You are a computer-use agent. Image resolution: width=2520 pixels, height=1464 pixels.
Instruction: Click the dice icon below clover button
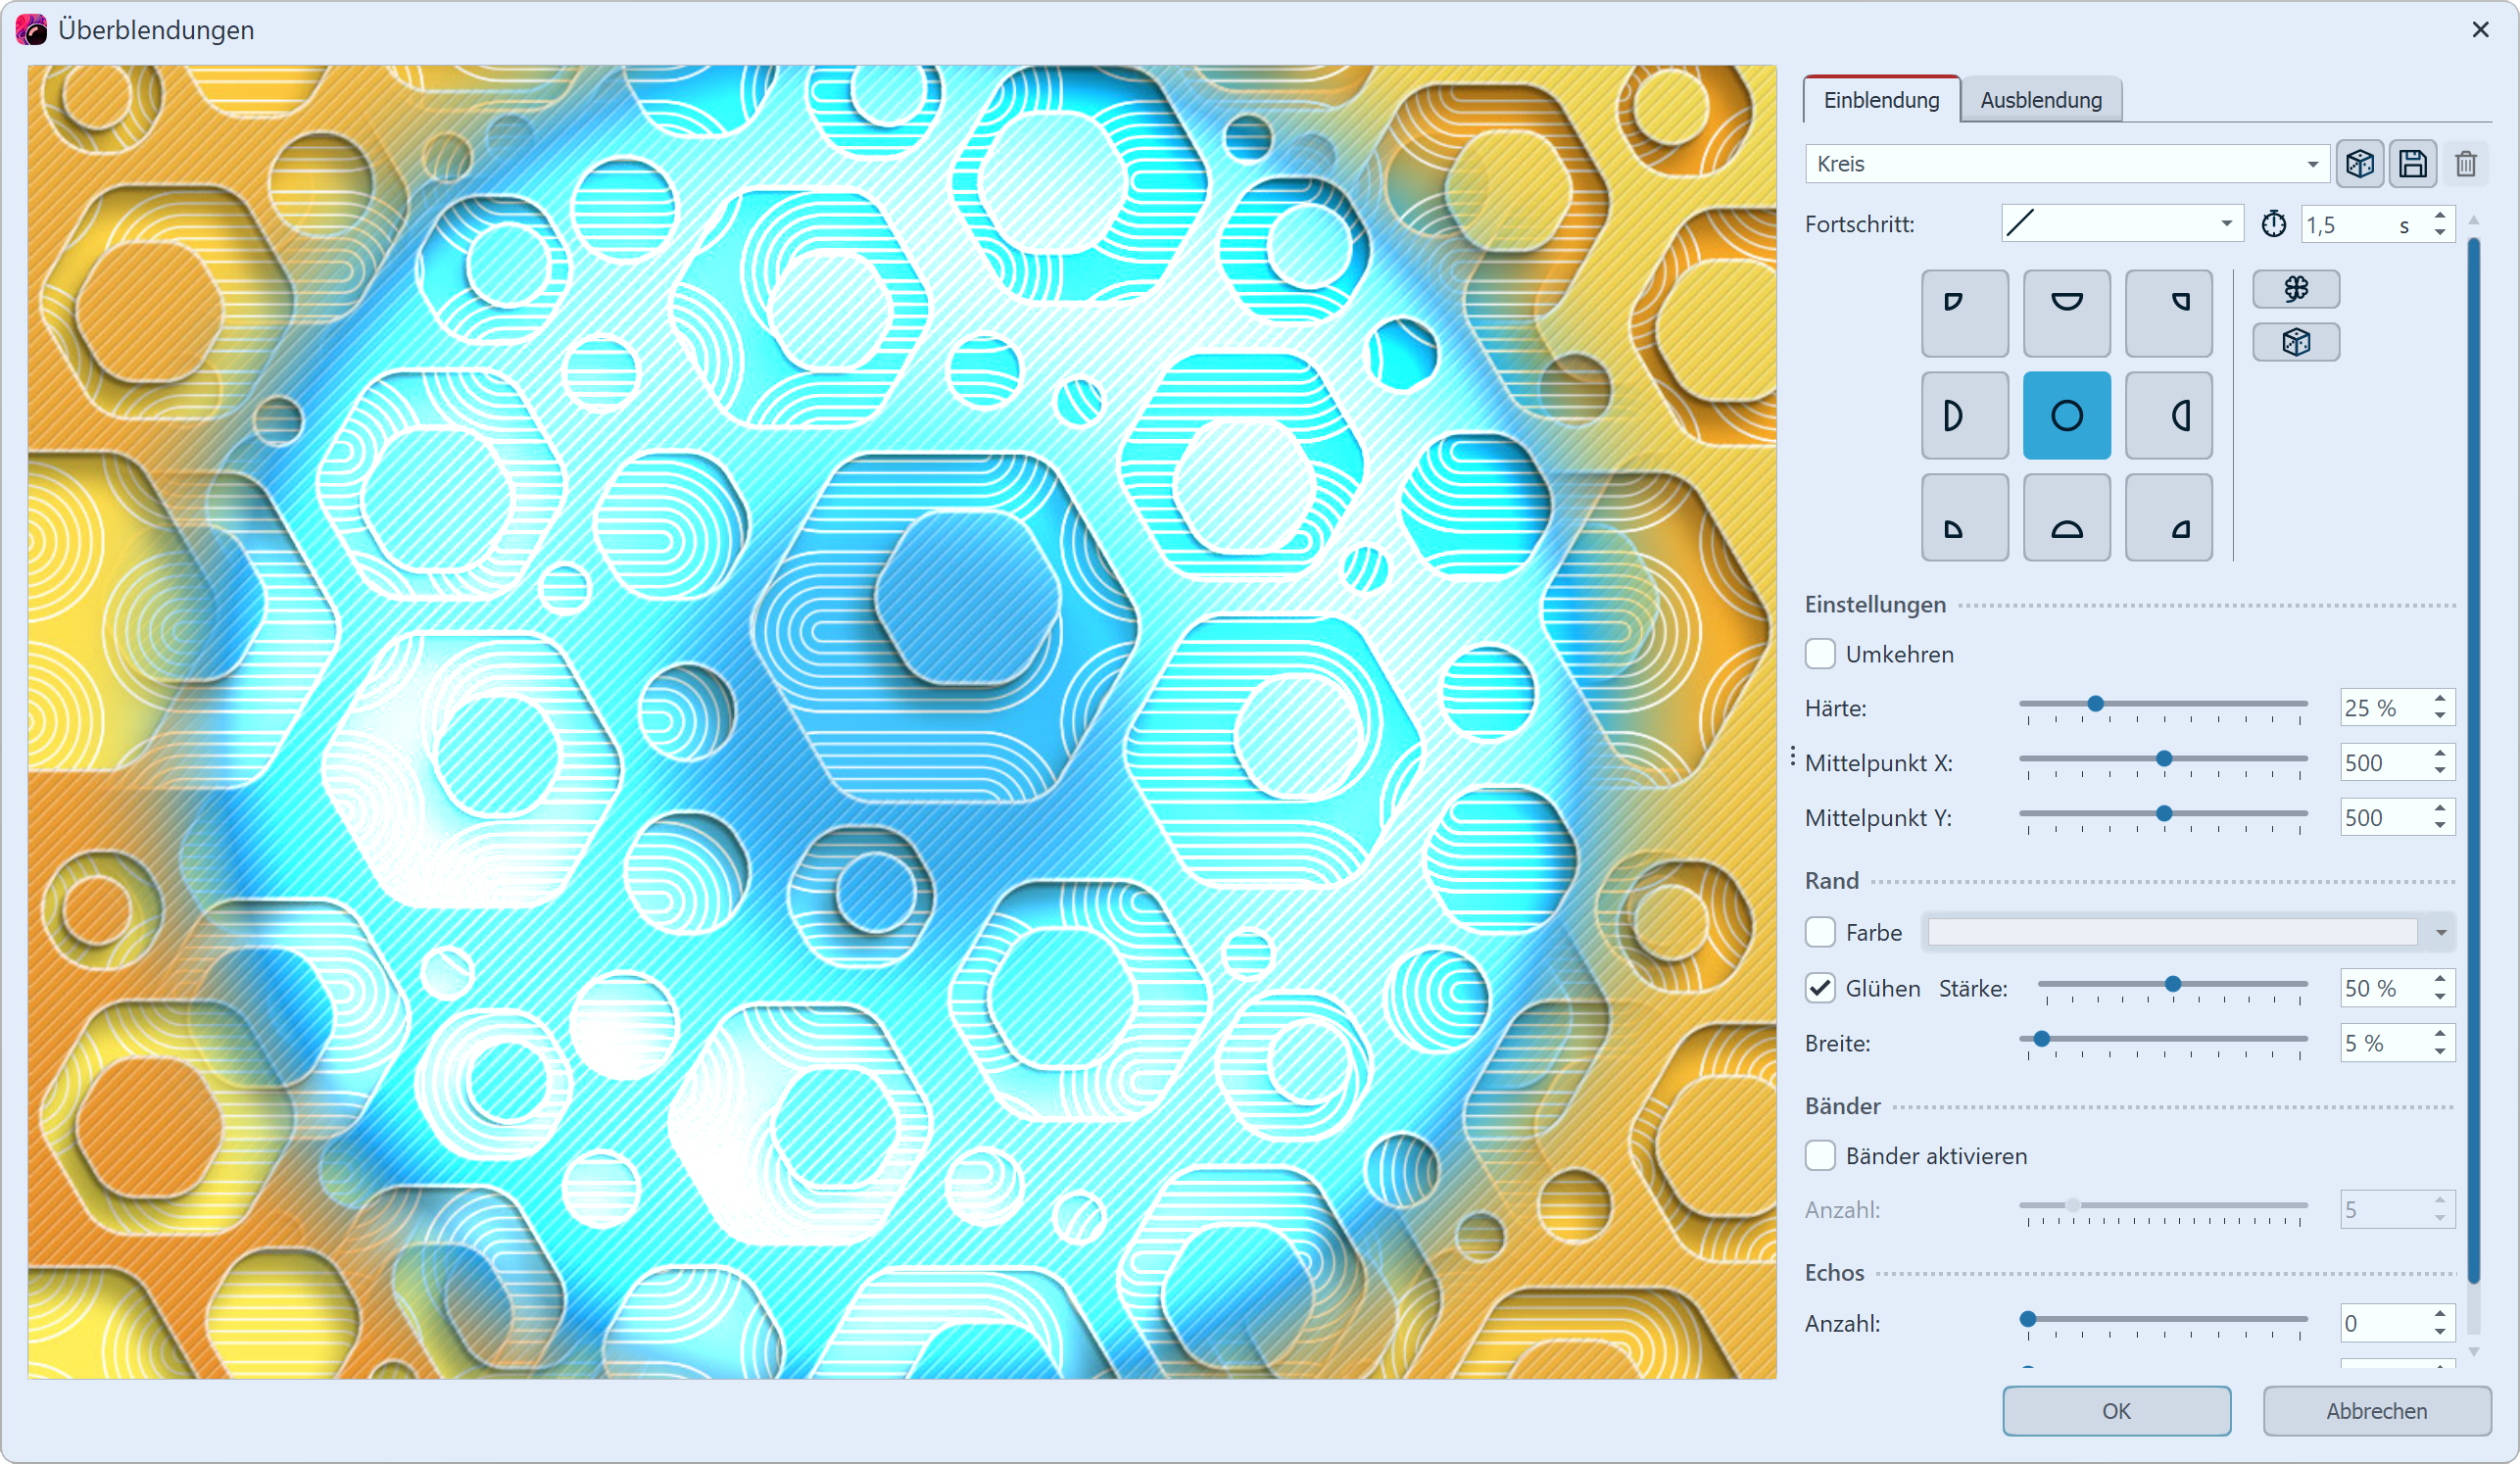tap(2295, 342)
